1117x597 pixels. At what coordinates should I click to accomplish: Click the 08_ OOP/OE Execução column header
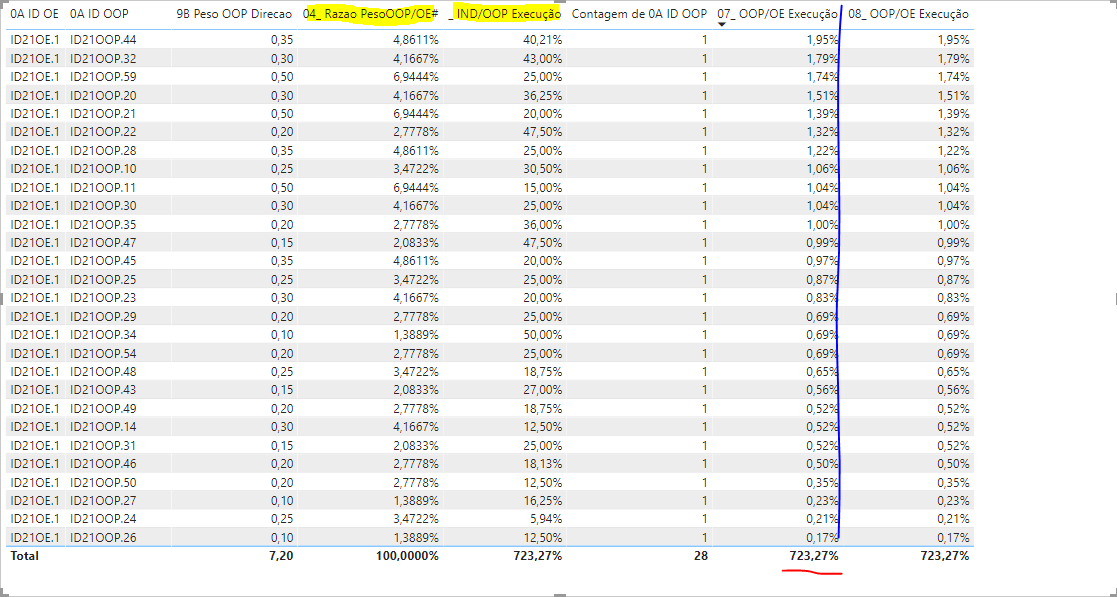click(x=908, y=14)
